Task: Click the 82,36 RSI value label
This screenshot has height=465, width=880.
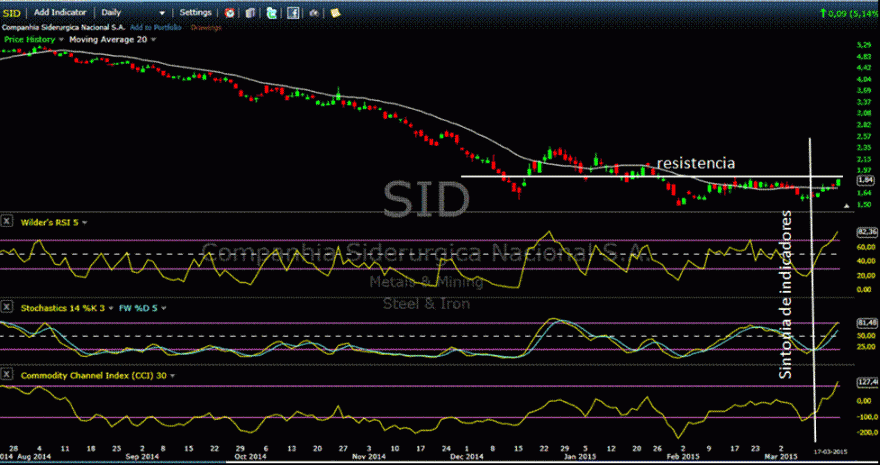Action: point(867,231)
